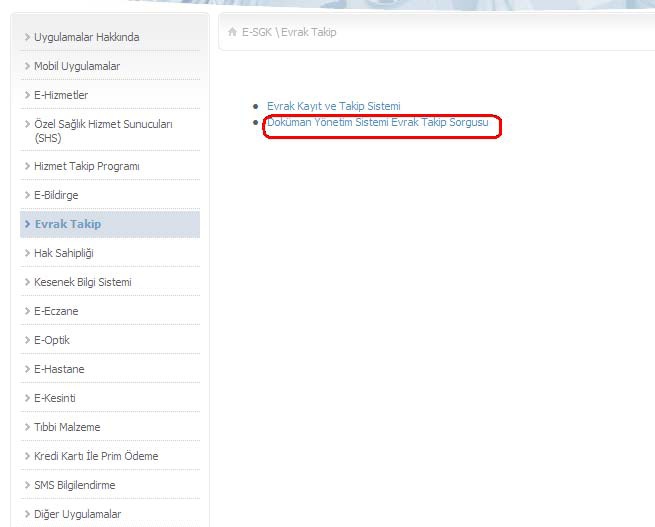Expand the E-Optik chevron arrow
The width and height of the screenshot is (655, 527).
click(27, 340)
